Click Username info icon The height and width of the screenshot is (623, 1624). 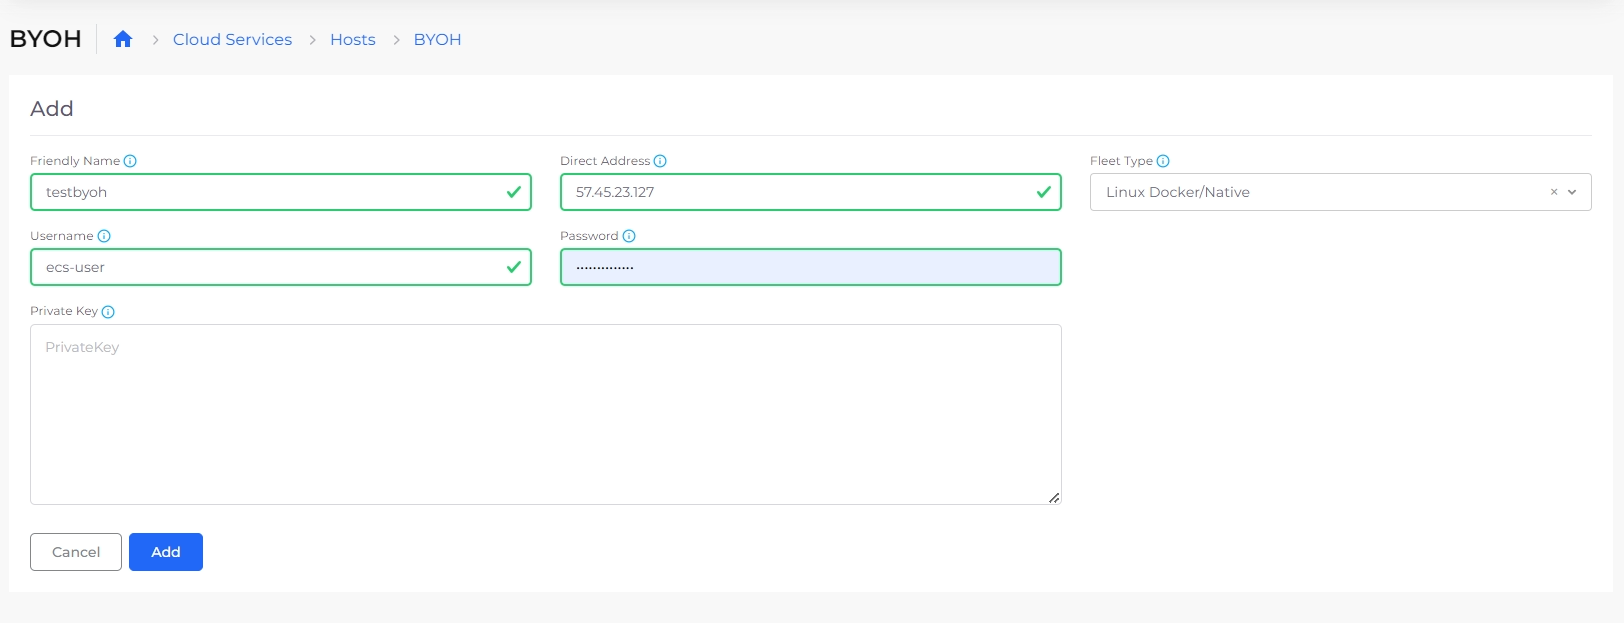point(104,236)
